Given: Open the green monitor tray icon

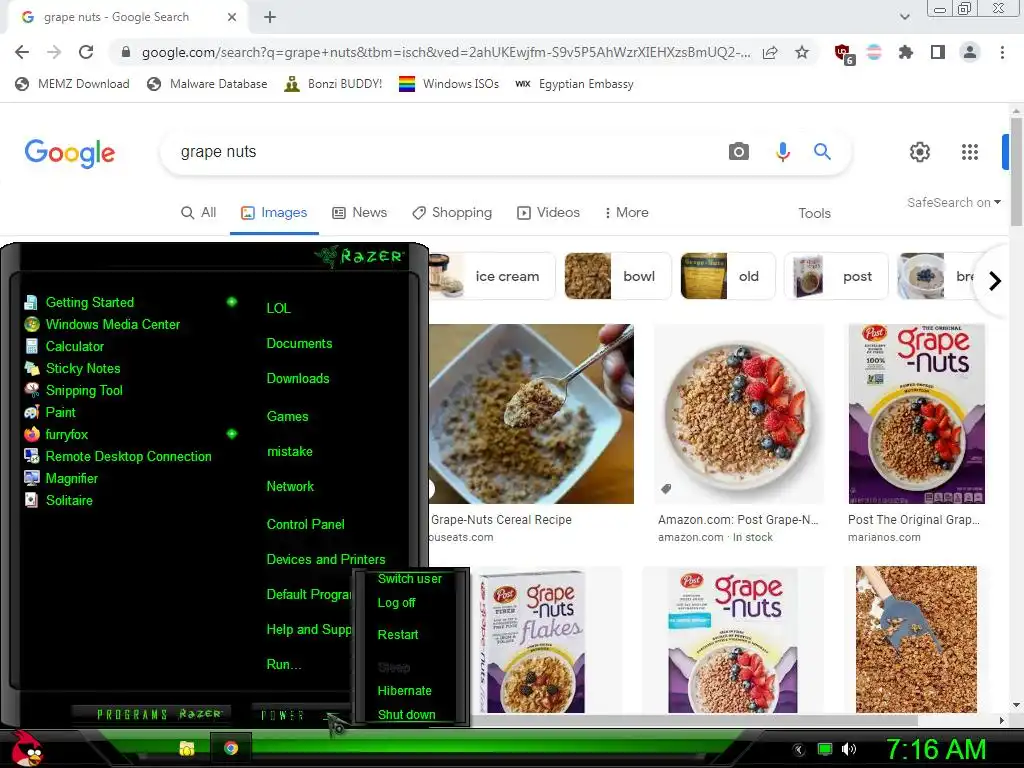Looking at the screenshot, I should [825, 749].
